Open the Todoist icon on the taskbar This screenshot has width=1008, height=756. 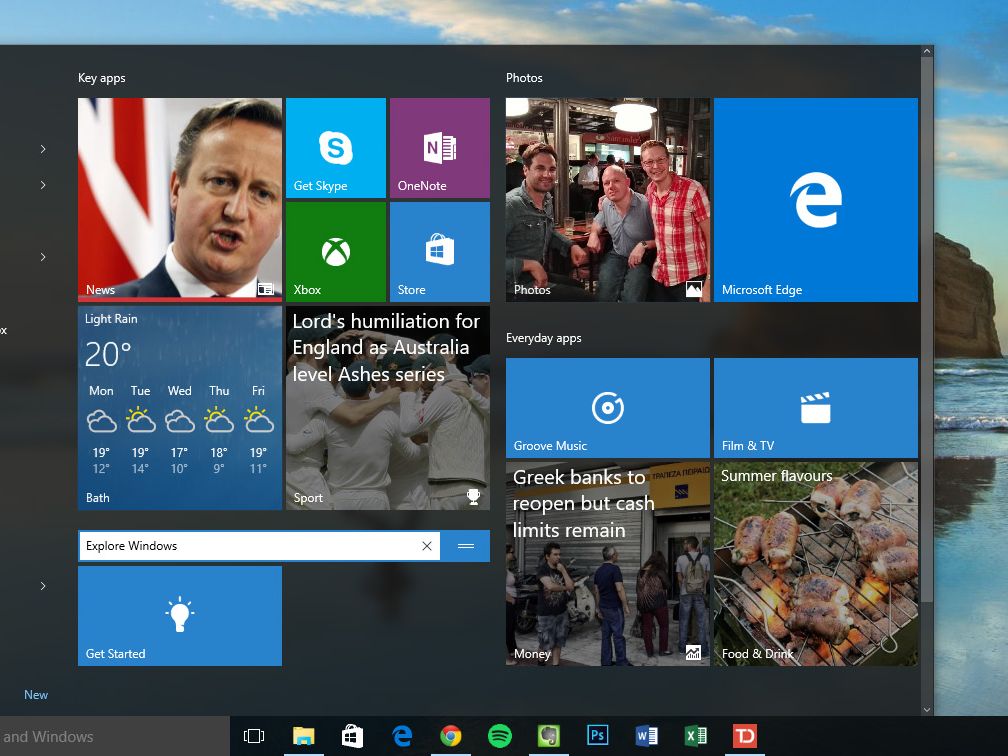[x=745, y=735]
